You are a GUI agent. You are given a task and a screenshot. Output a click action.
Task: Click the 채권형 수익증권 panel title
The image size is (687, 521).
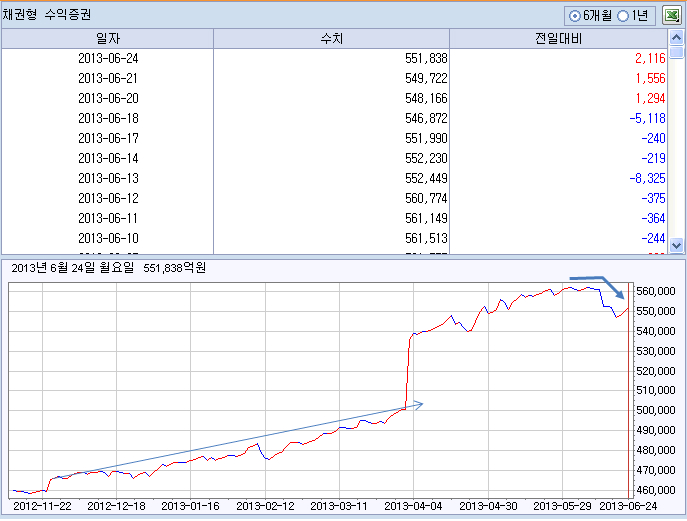(47, 15)
